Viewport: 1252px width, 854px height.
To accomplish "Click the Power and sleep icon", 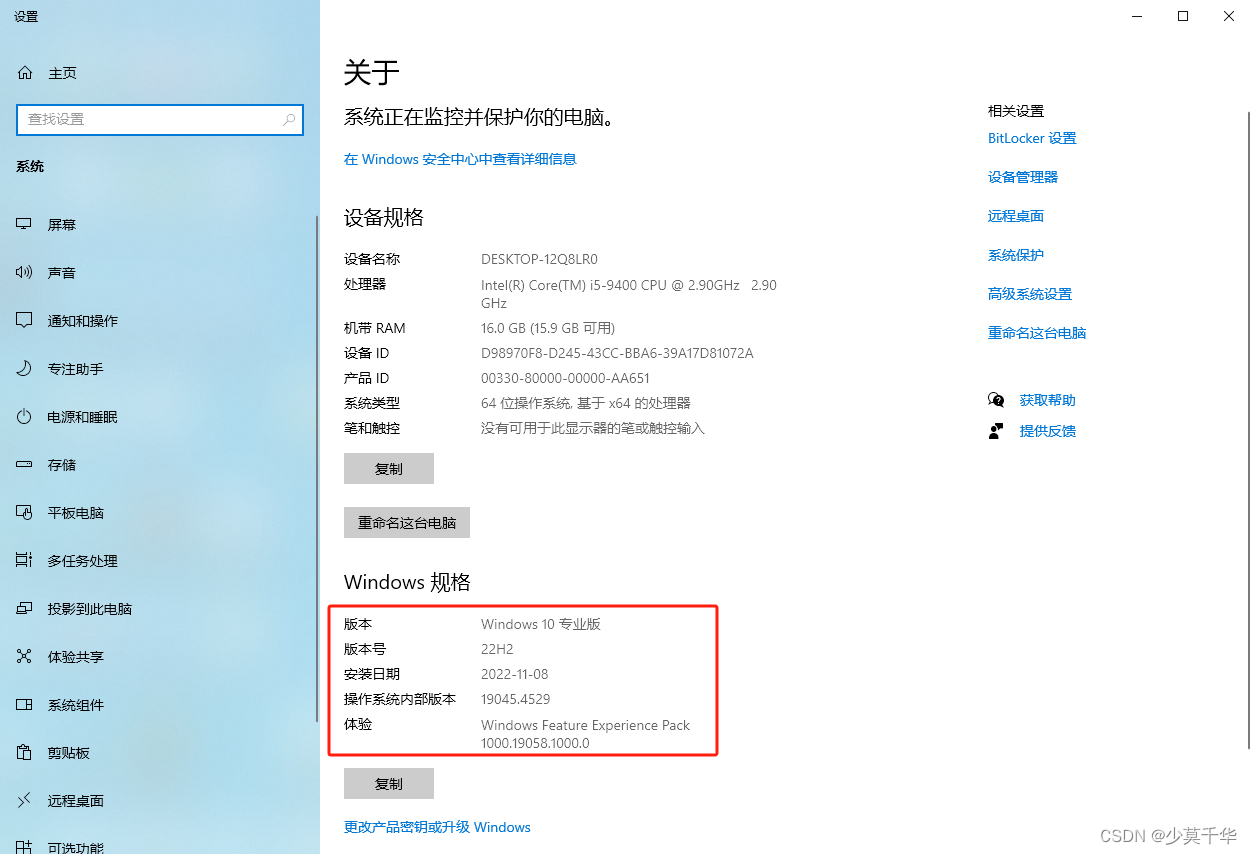I will pyautogui.click(x=25, y=417).
